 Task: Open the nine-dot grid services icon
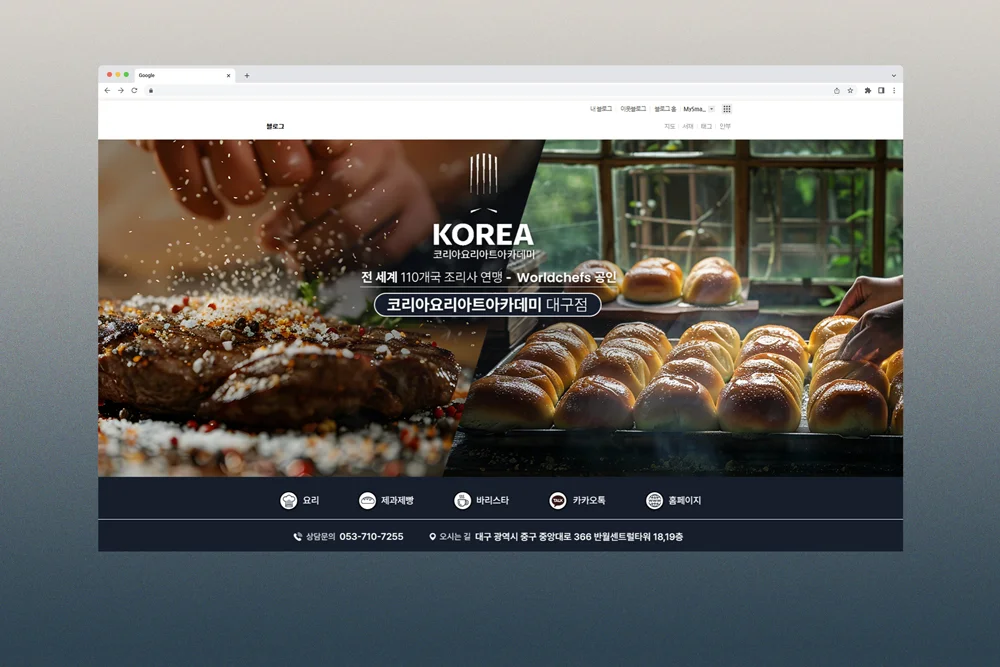coord(726,109)
